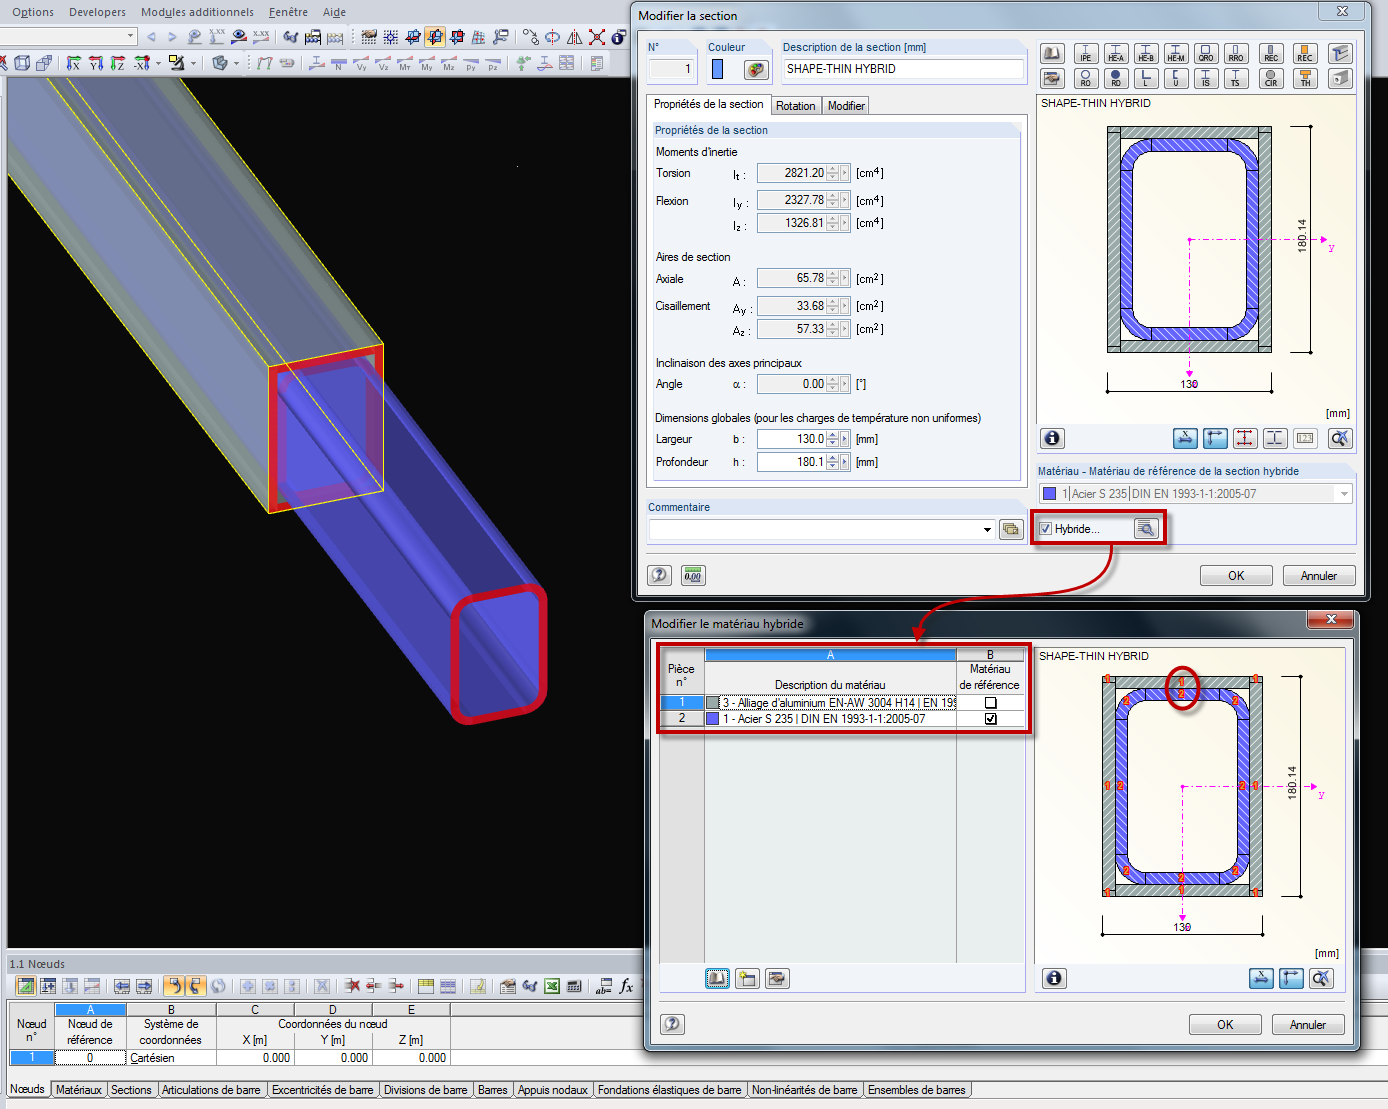The image size is (1388, 1109).
Task: Pick the CIR circular section icon
Action: 1271,78
